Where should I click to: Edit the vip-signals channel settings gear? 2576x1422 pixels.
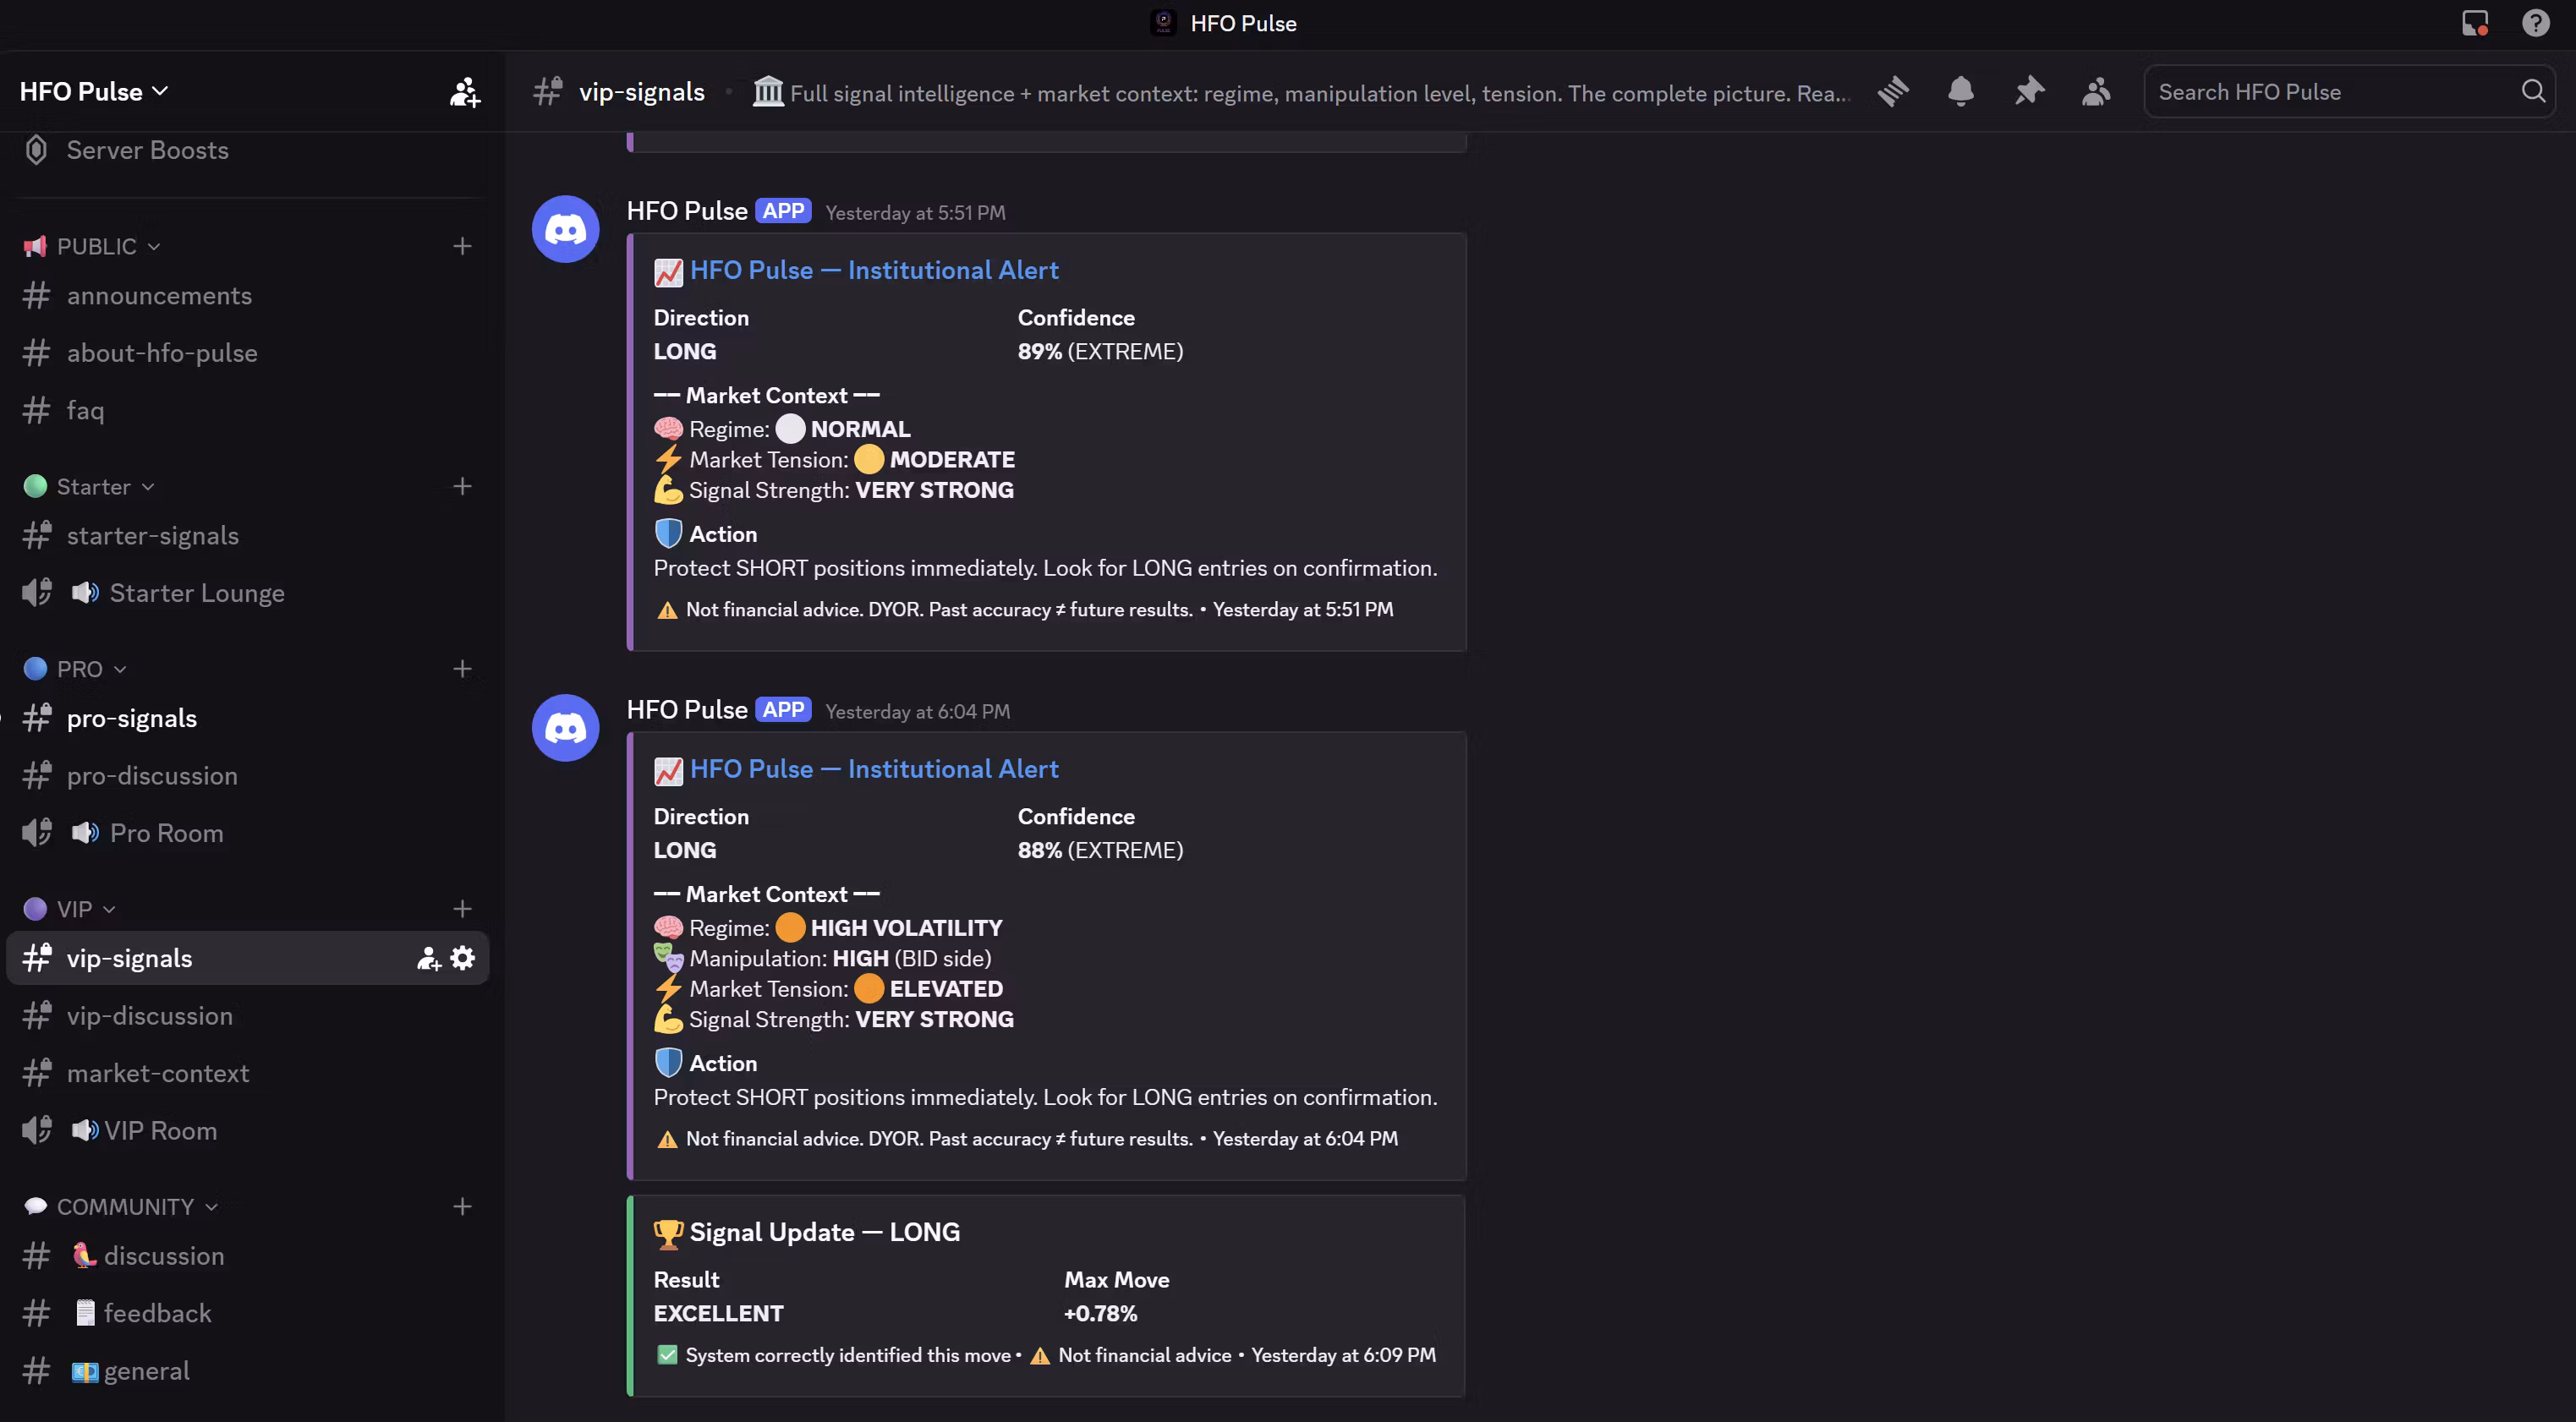tap(462, 958)
